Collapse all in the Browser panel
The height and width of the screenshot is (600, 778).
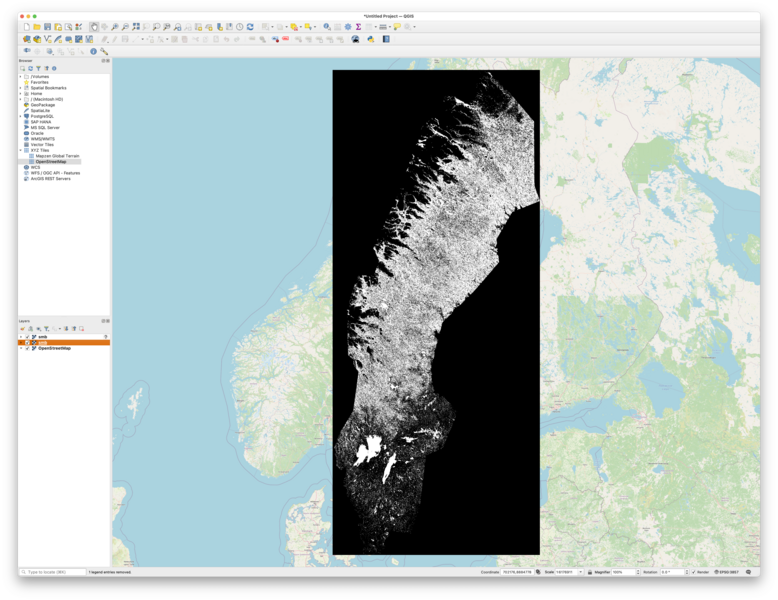coord(46,68)
